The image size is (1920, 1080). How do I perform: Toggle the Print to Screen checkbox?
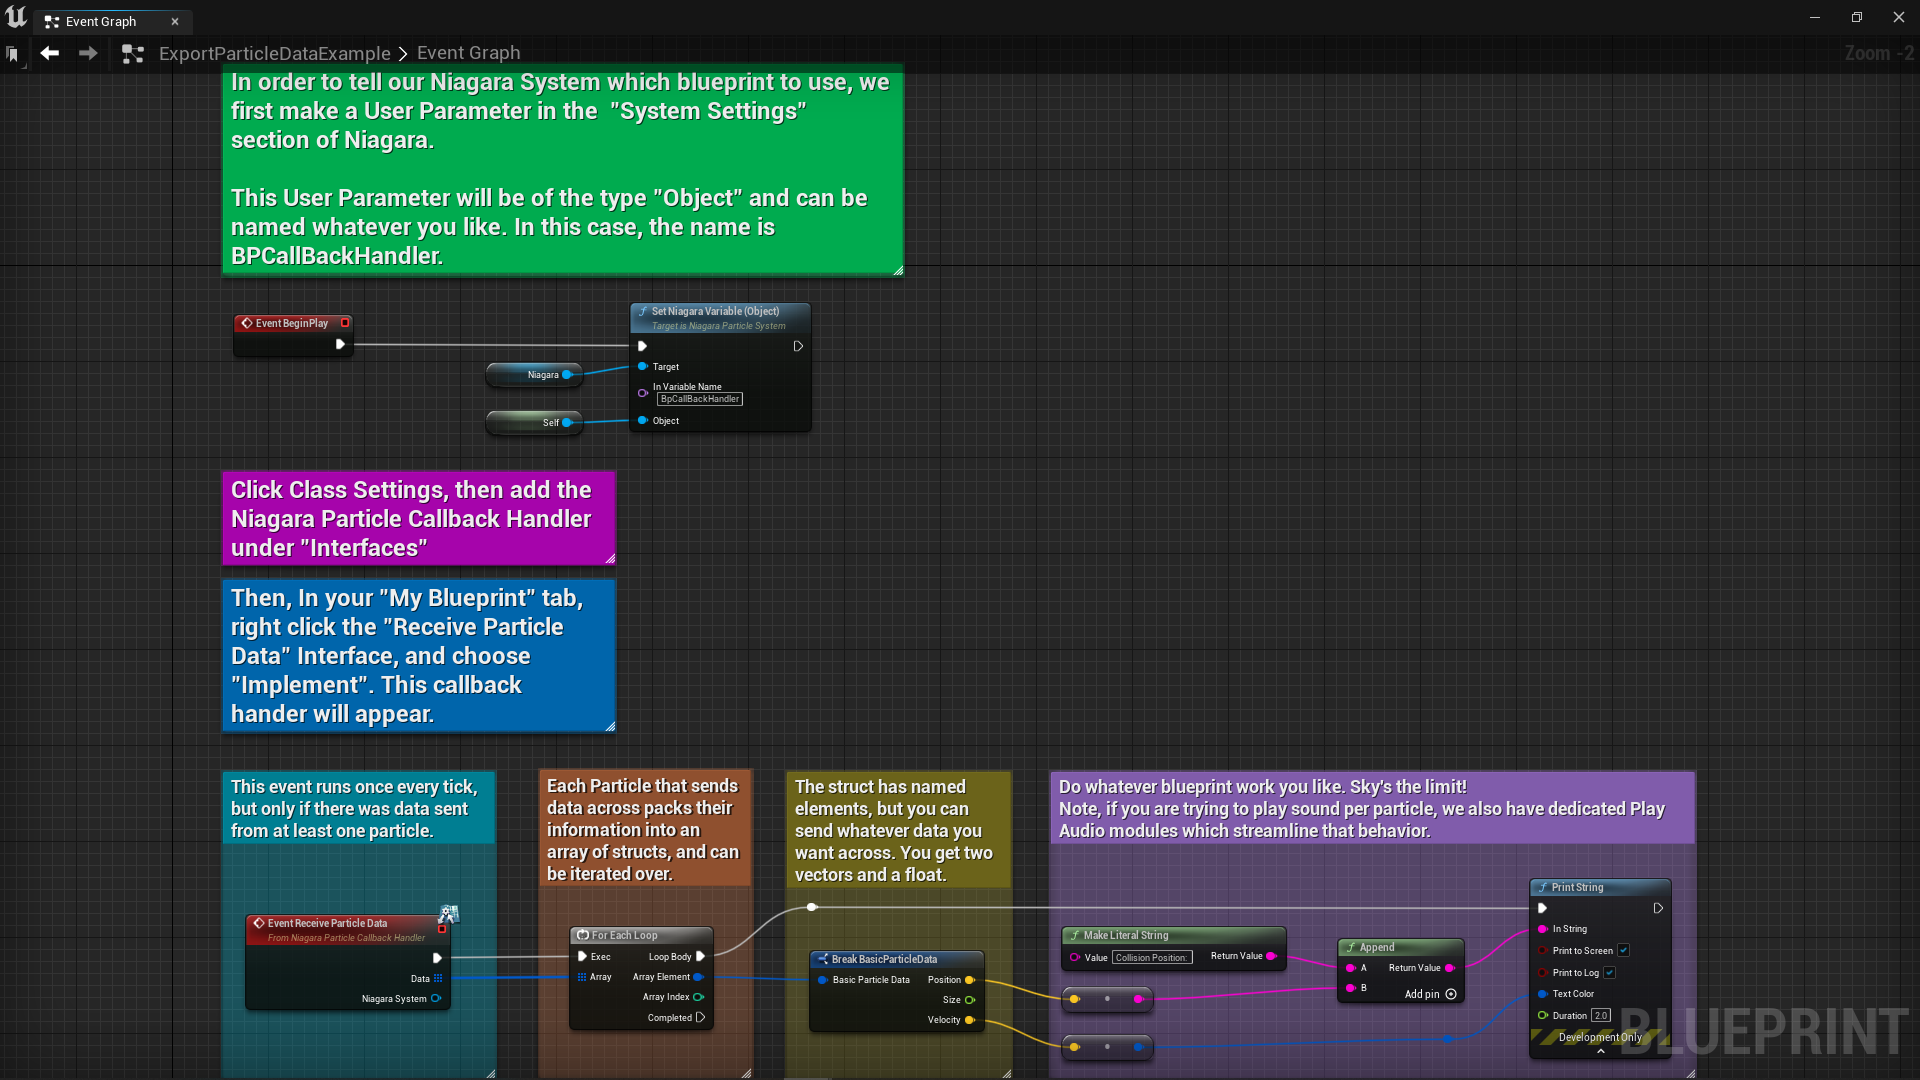pos(1623,950)
